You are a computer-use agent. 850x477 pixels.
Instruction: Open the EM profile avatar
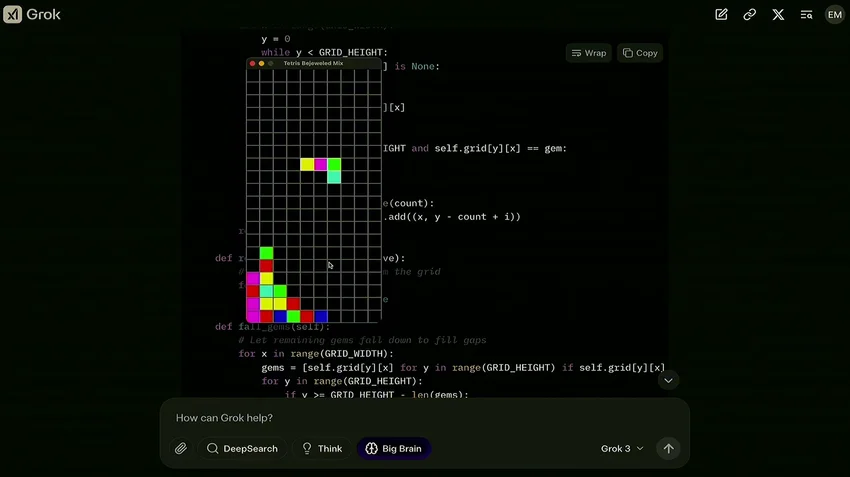[834, 15]
